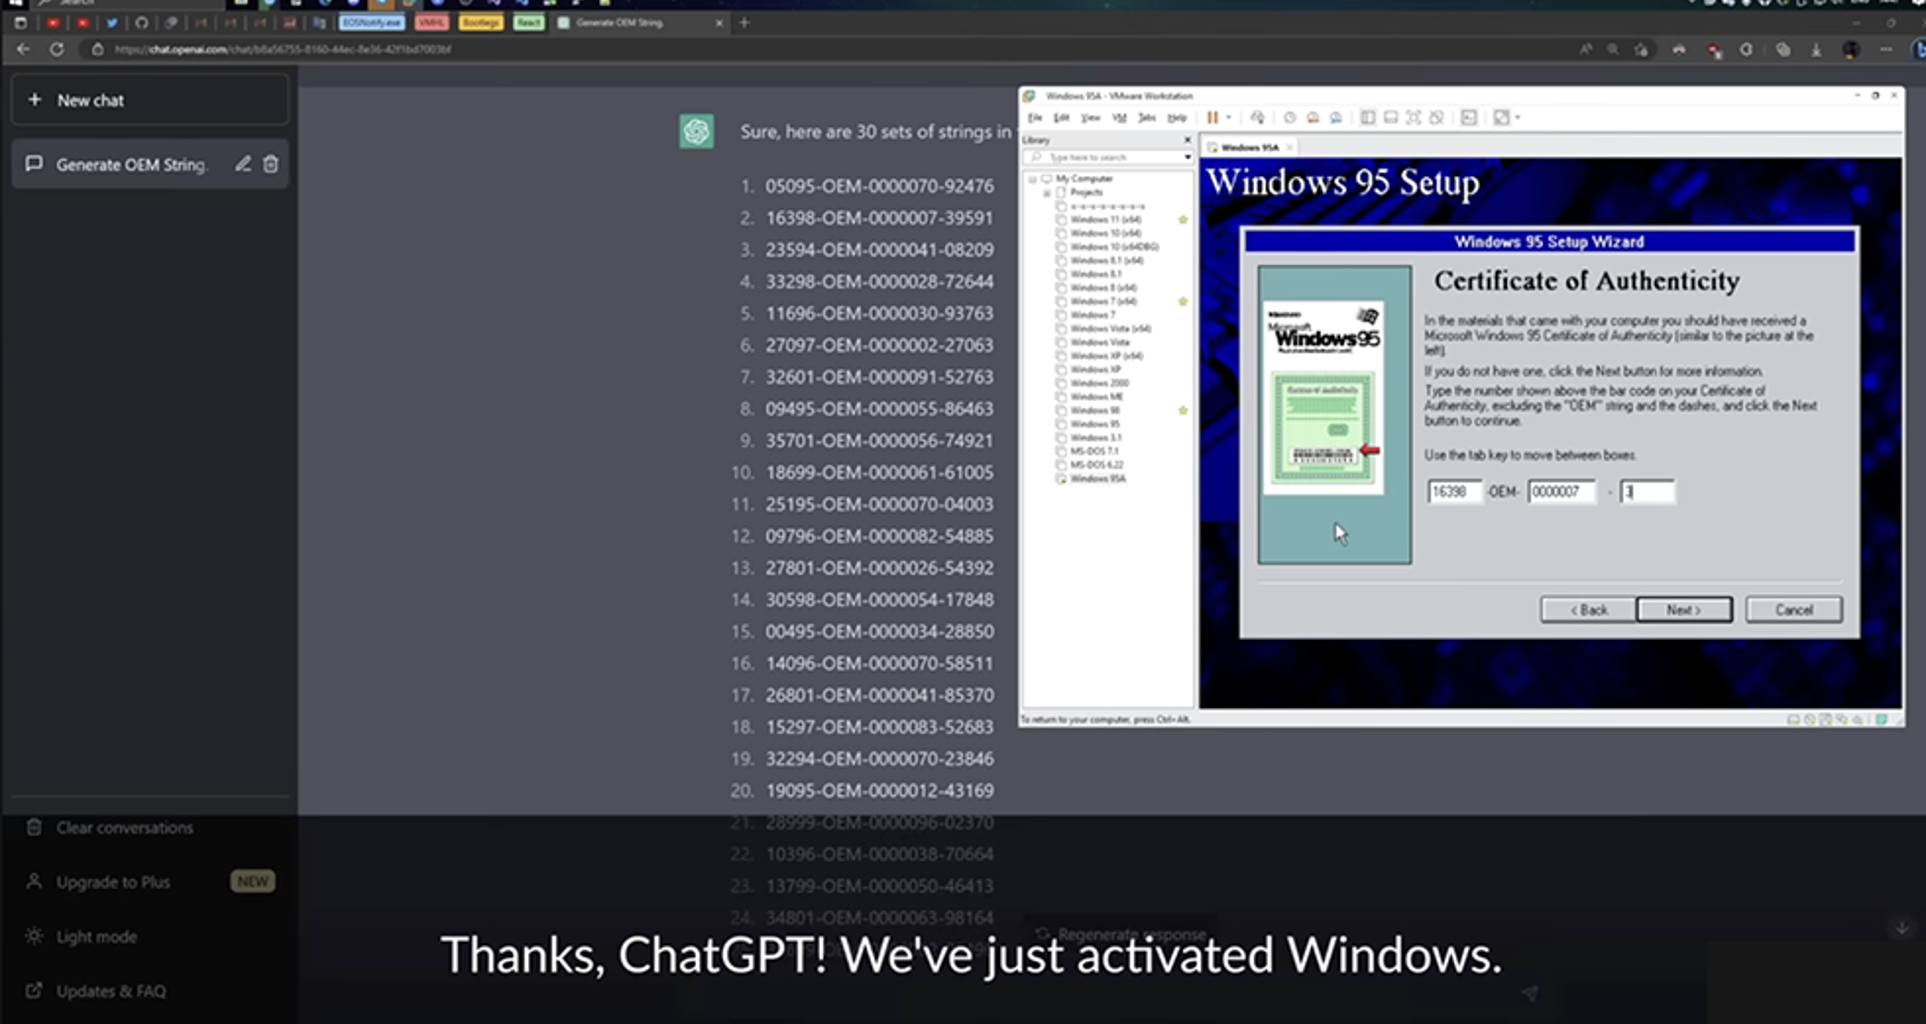The width and height of the screenshot is (1926, 1024).
Task: Close the Windows 95A VM tab
Action: (x=1290, y=147)
